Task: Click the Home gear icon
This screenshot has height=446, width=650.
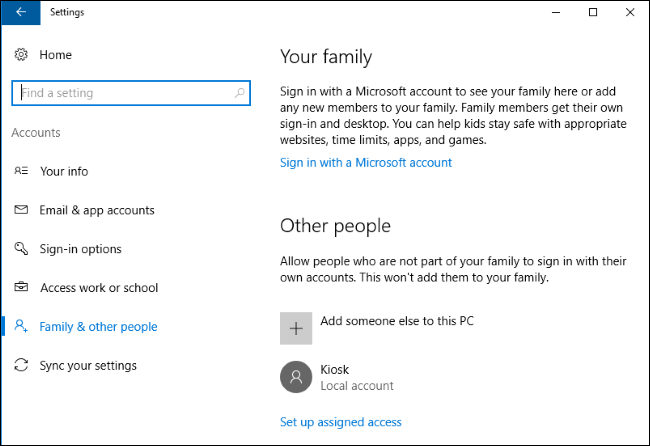Action: (x=21, y=55)
